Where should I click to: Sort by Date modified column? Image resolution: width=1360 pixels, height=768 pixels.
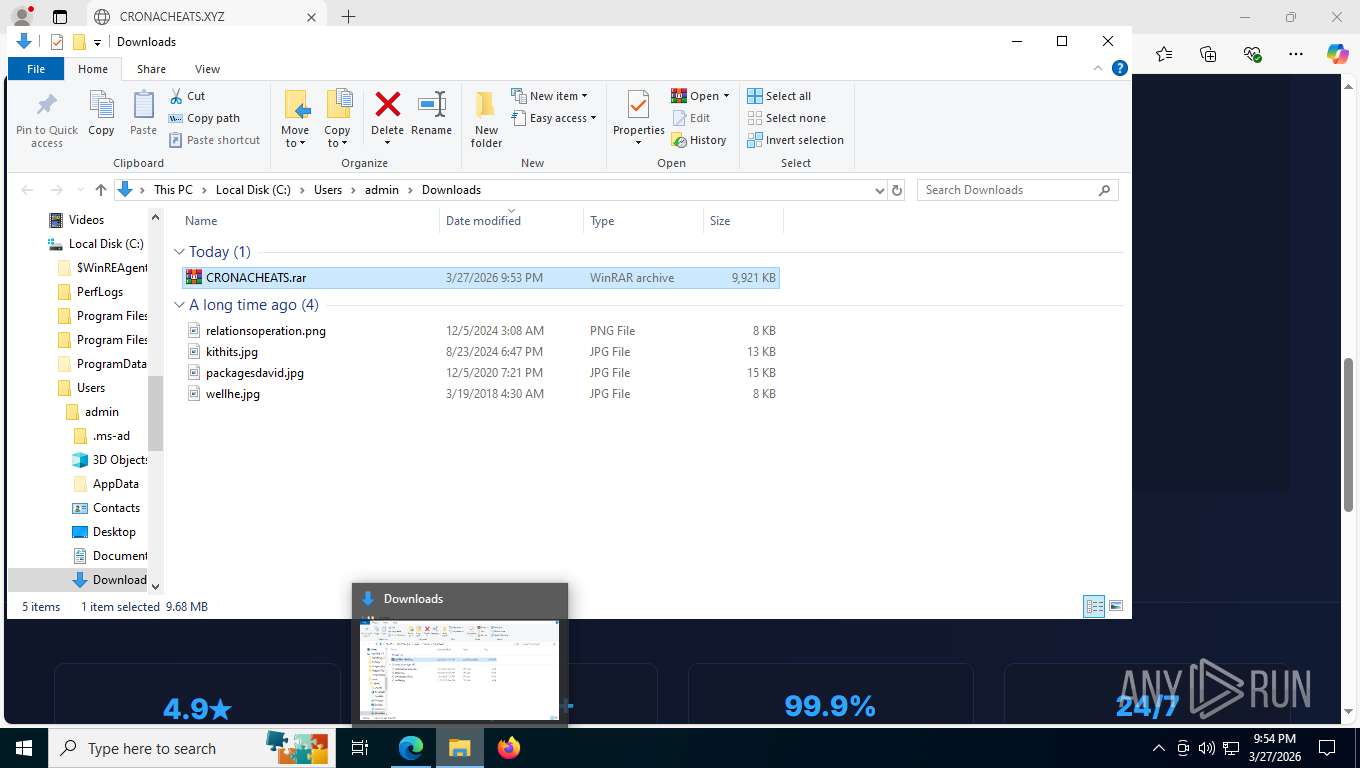click(x=511, y=221)
